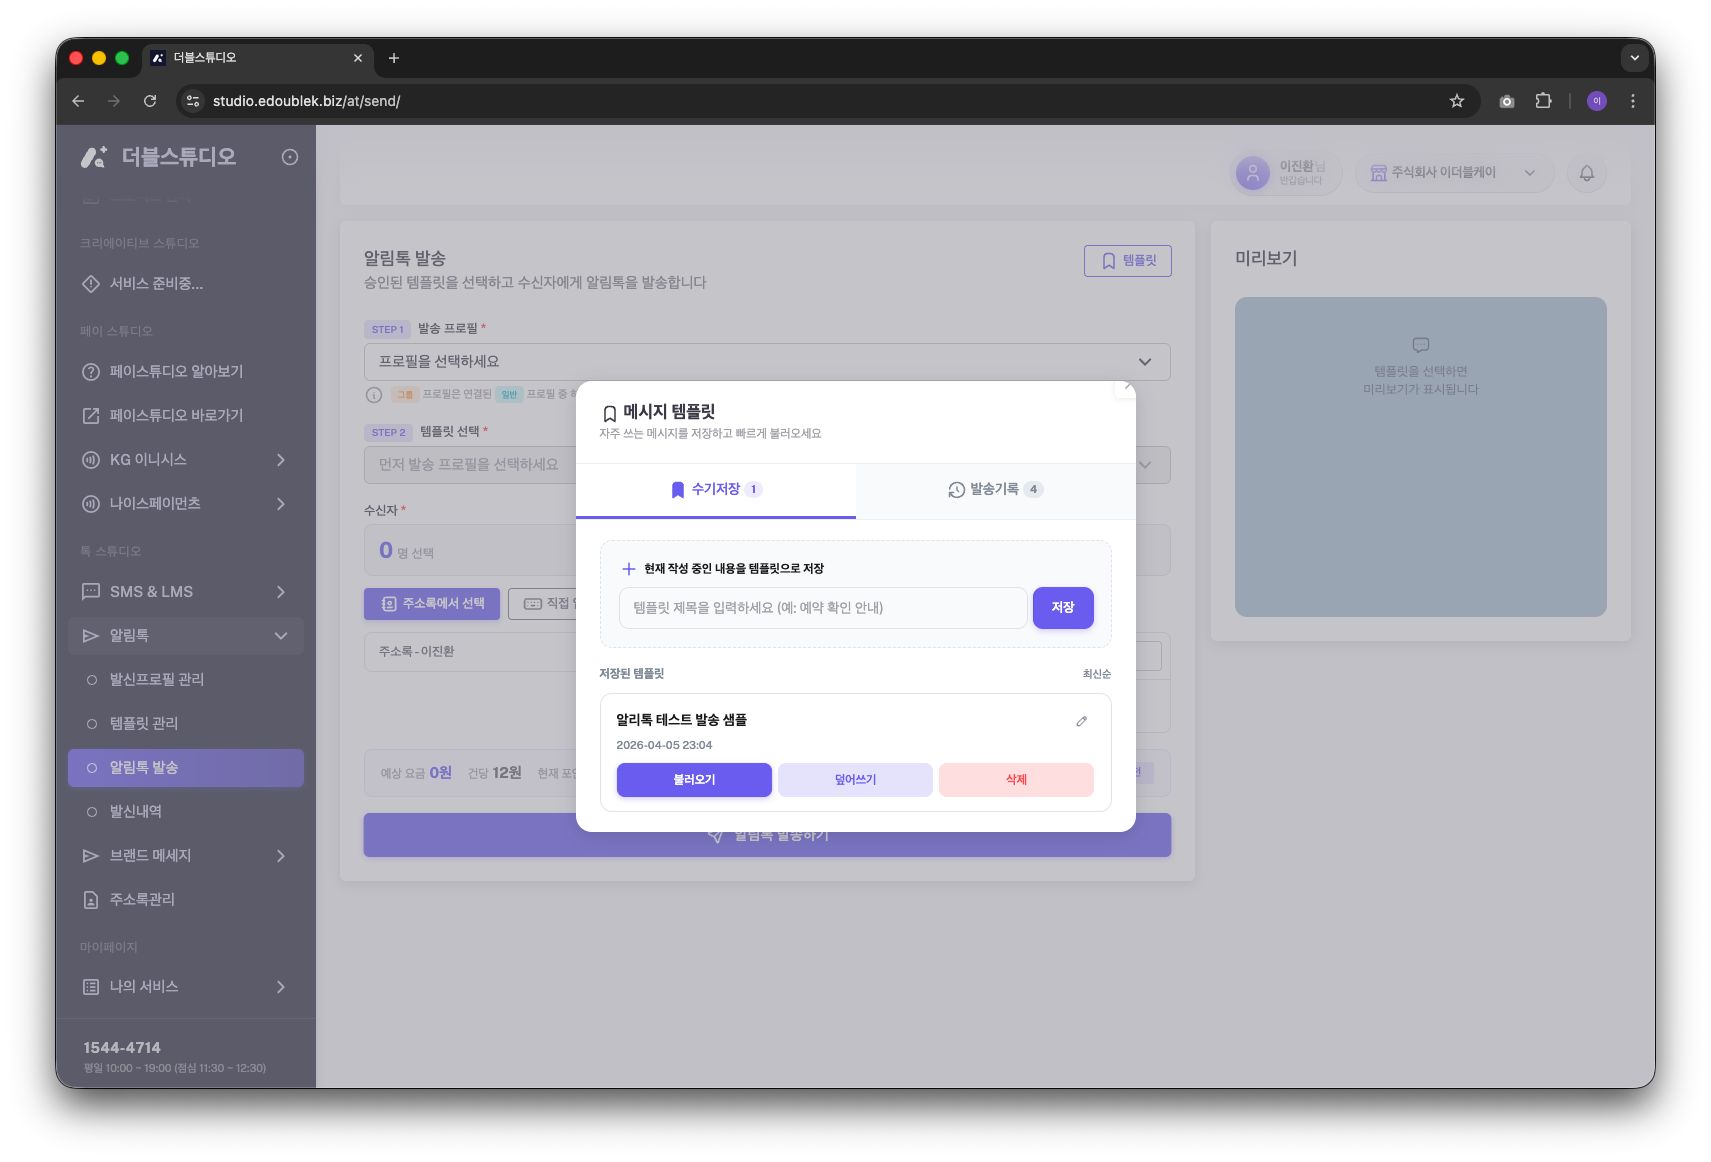Go to 템플릿 관리
Image resolution: width=1711 pixels, height=1162 pixels.
pyautogui.click(x=186, y=724)
